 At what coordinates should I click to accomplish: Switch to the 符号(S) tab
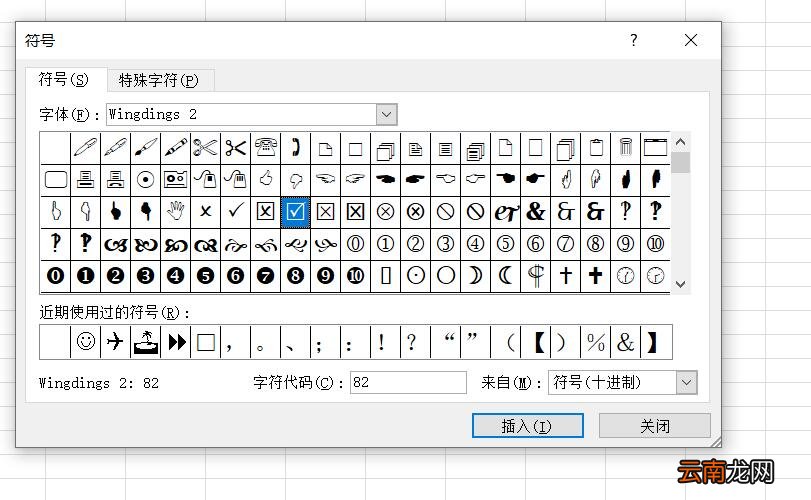tap(64, 80)
